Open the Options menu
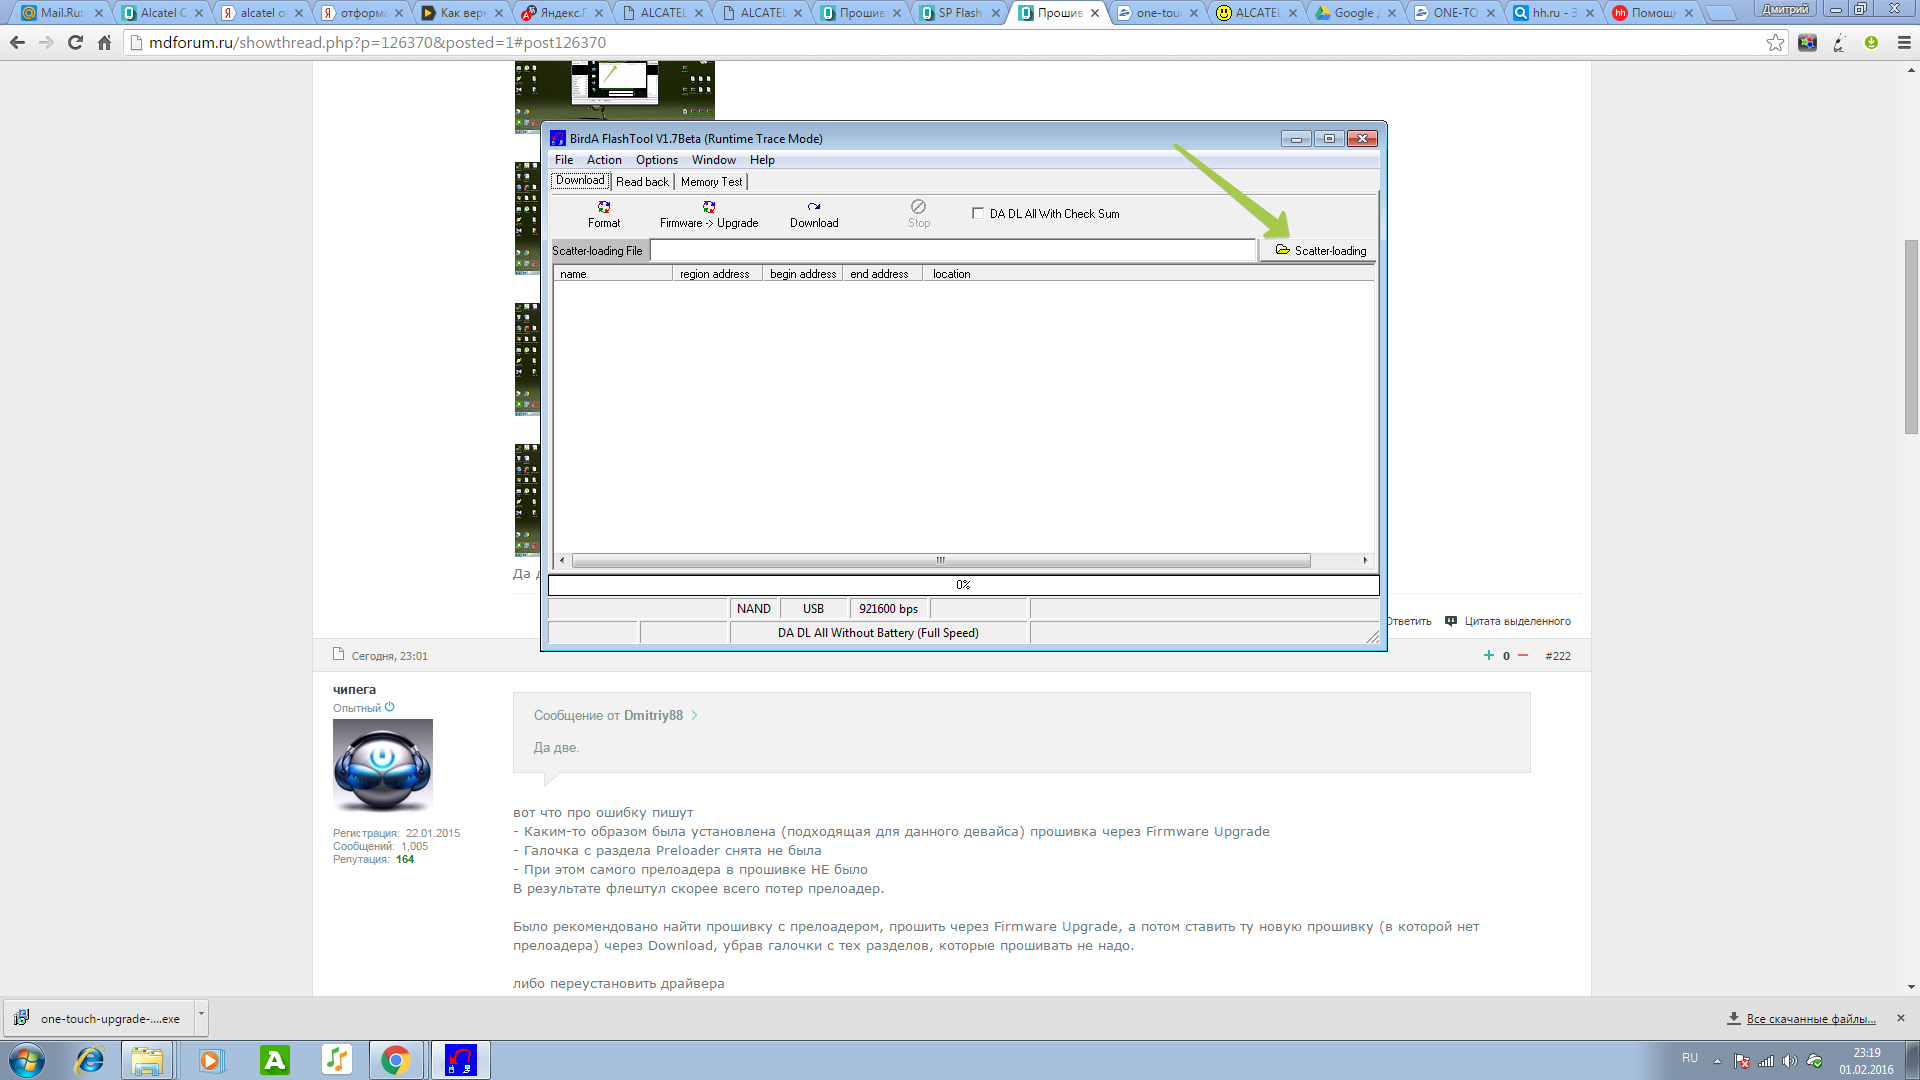Image resolution: width=1920 pixels, height=1080 pixels. click(656, 160)
